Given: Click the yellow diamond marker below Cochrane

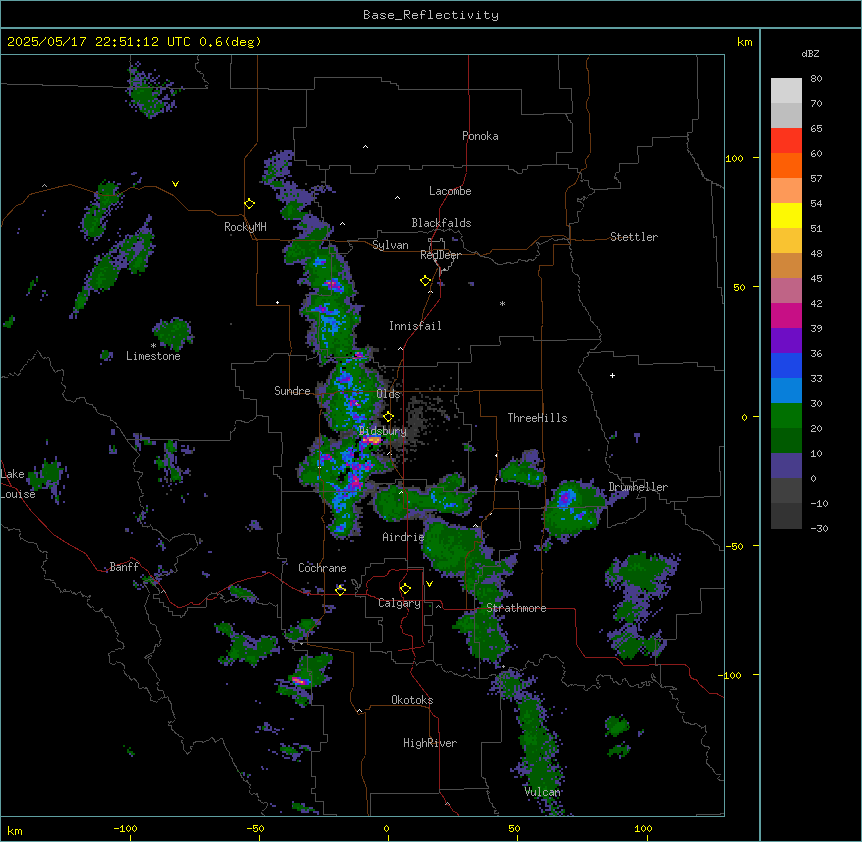Looking at the screenshot, I should tap(341, 590).
